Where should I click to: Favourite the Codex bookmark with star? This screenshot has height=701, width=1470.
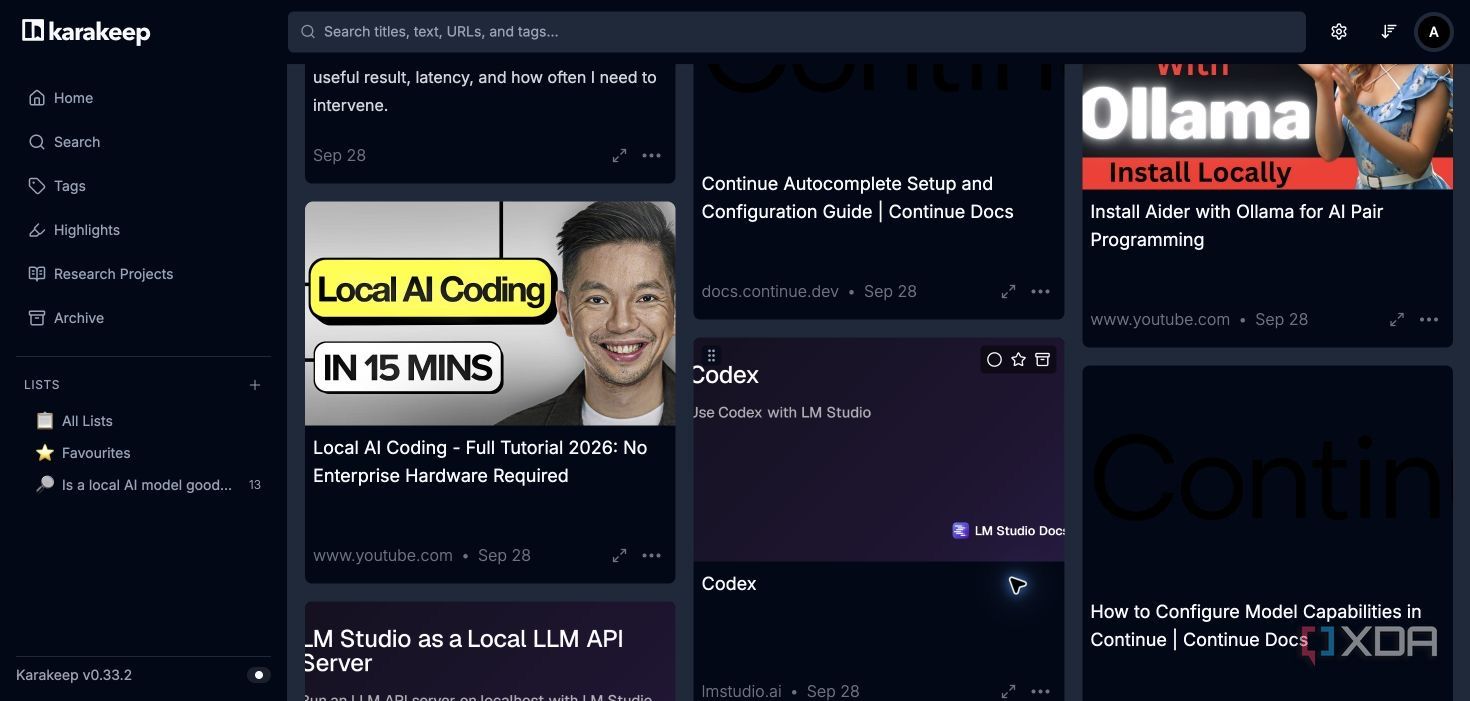1018,360
